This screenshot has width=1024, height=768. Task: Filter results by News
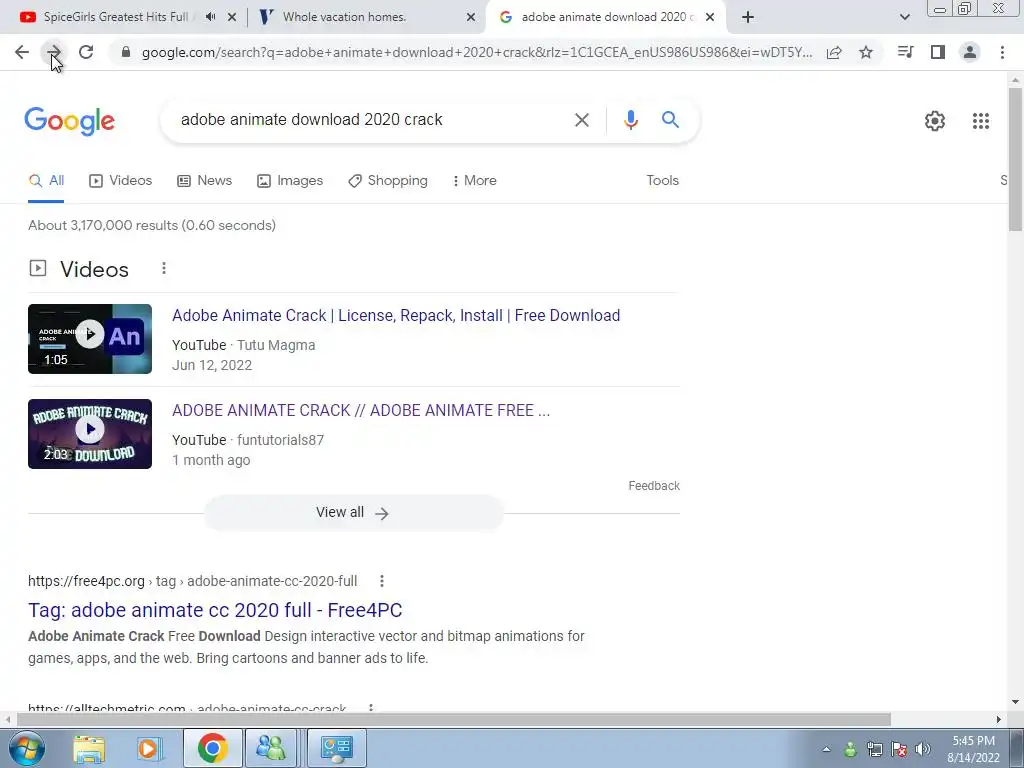[x=204, y=180]
